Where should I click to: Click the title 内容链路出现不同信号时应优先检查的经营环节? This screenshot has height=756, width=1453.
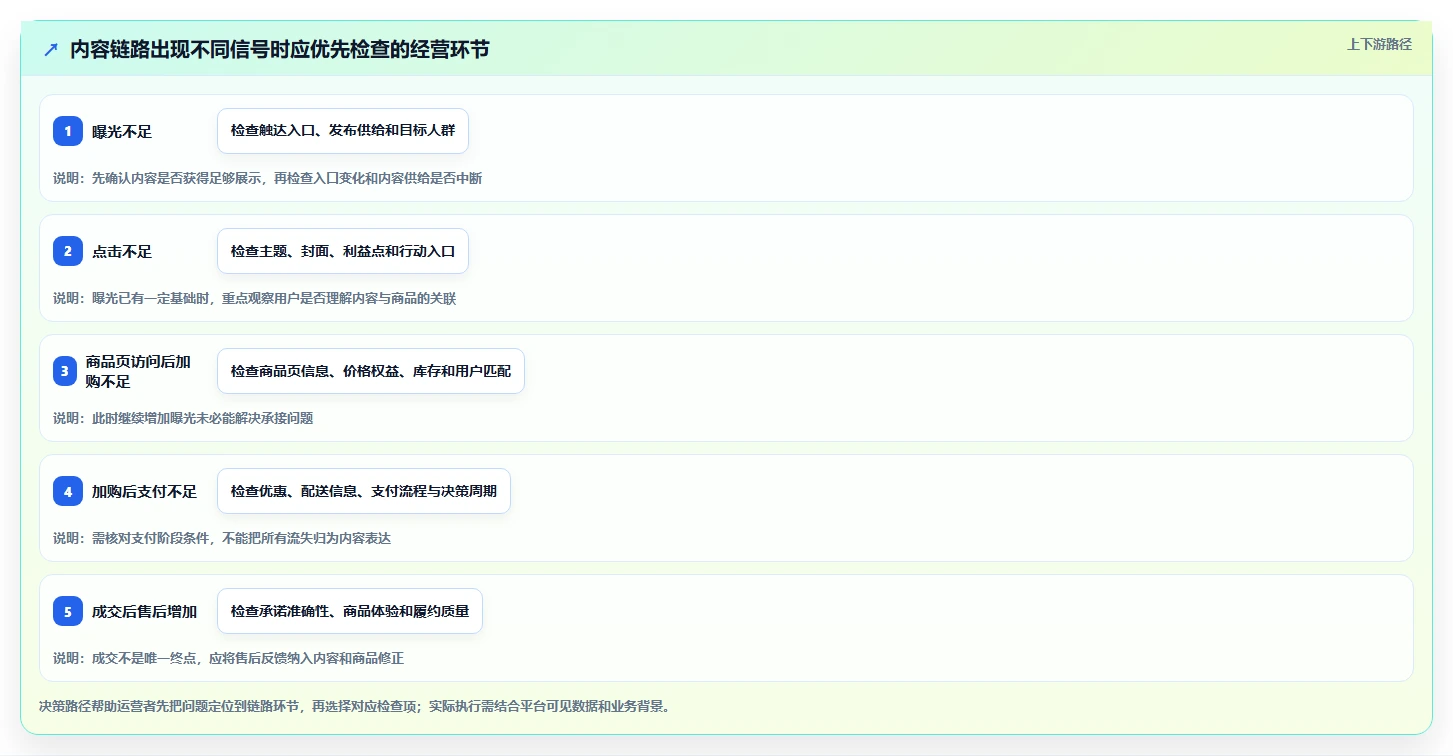coord(280,49)
